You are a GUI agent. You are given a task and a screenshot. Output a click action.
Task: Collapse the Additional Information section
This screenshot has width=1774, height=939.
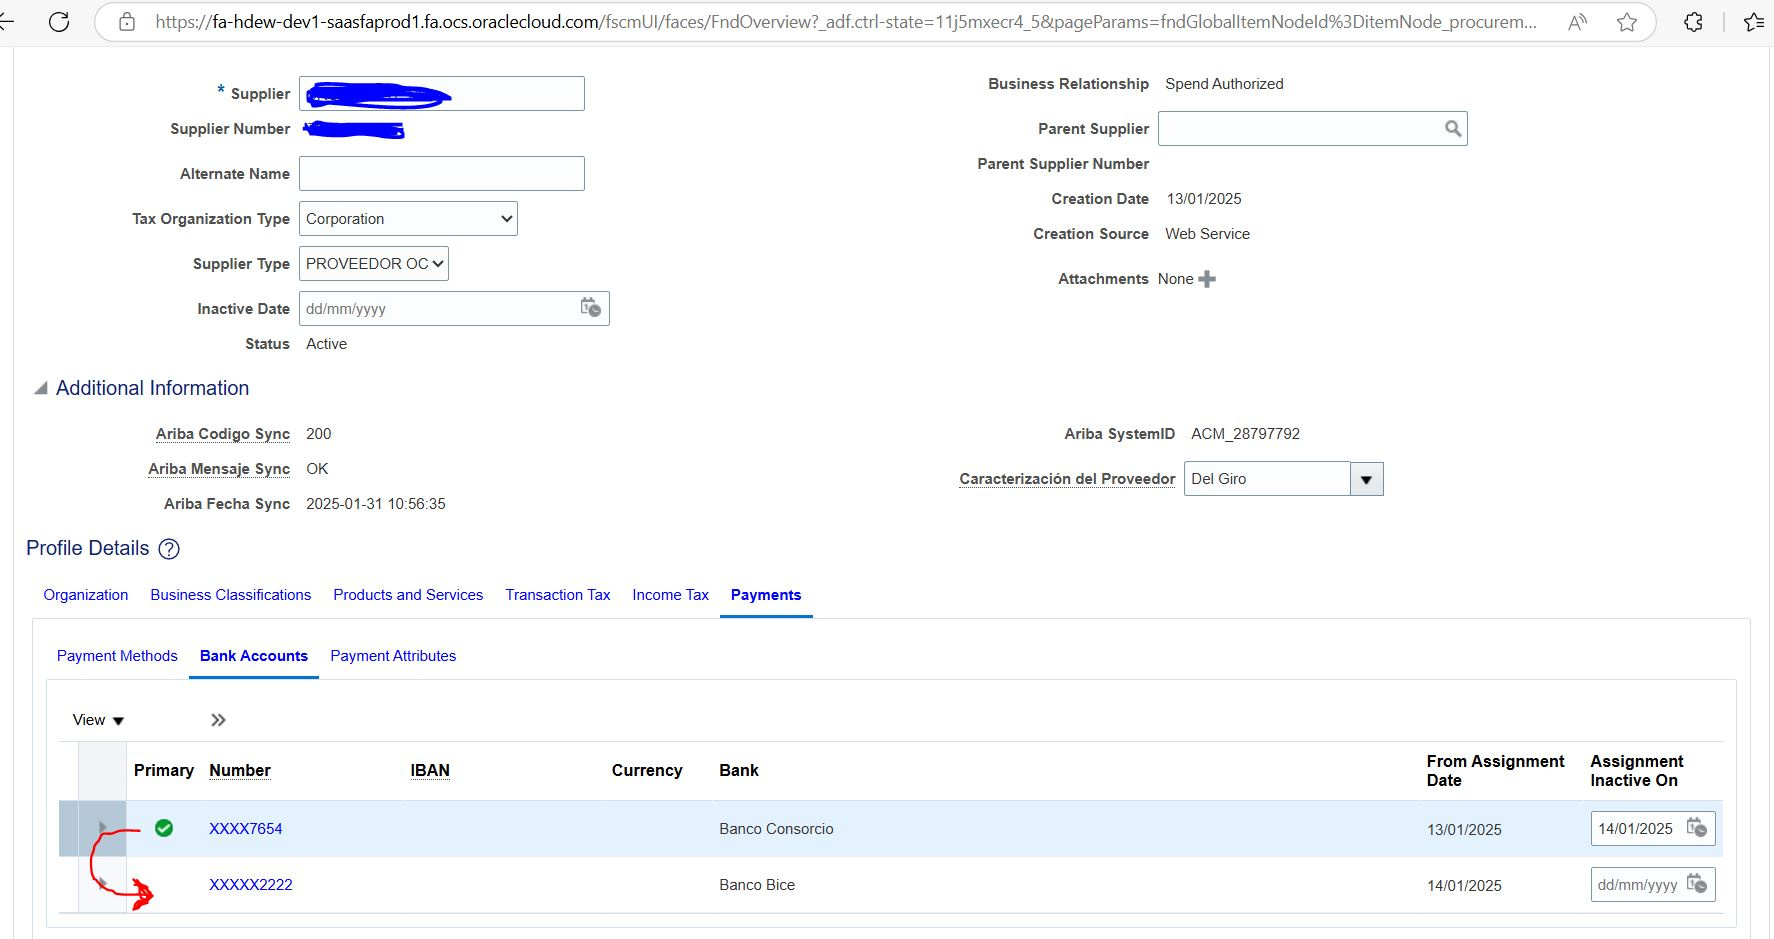pos(40,388)
